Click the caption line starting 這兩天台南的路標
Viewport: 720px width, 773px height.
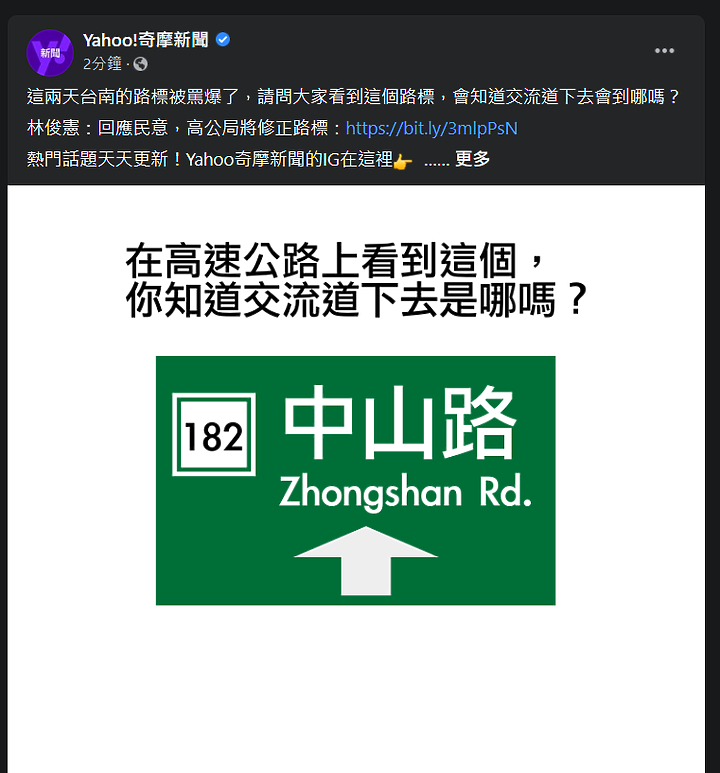[353, 97]
